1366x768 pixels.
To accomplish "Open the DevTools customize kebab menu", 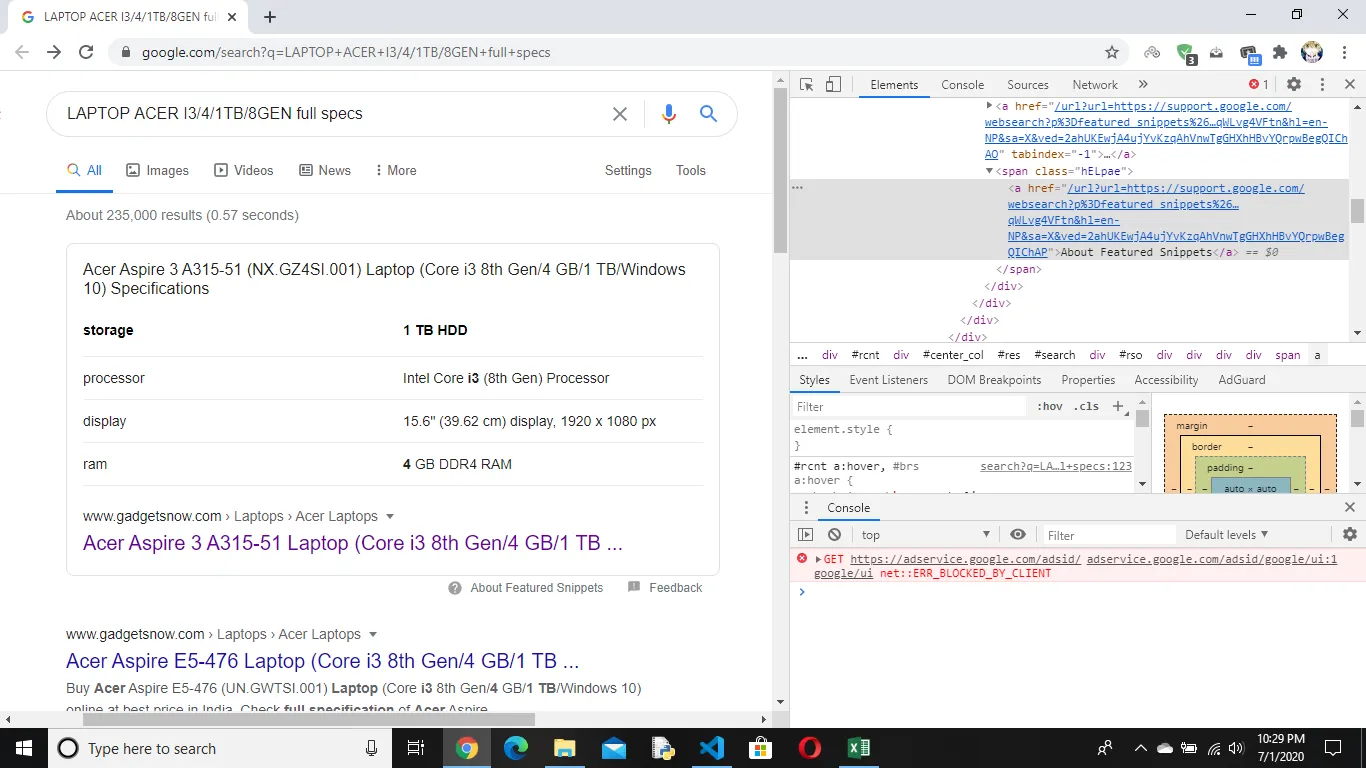I will tap(1322, 85).
